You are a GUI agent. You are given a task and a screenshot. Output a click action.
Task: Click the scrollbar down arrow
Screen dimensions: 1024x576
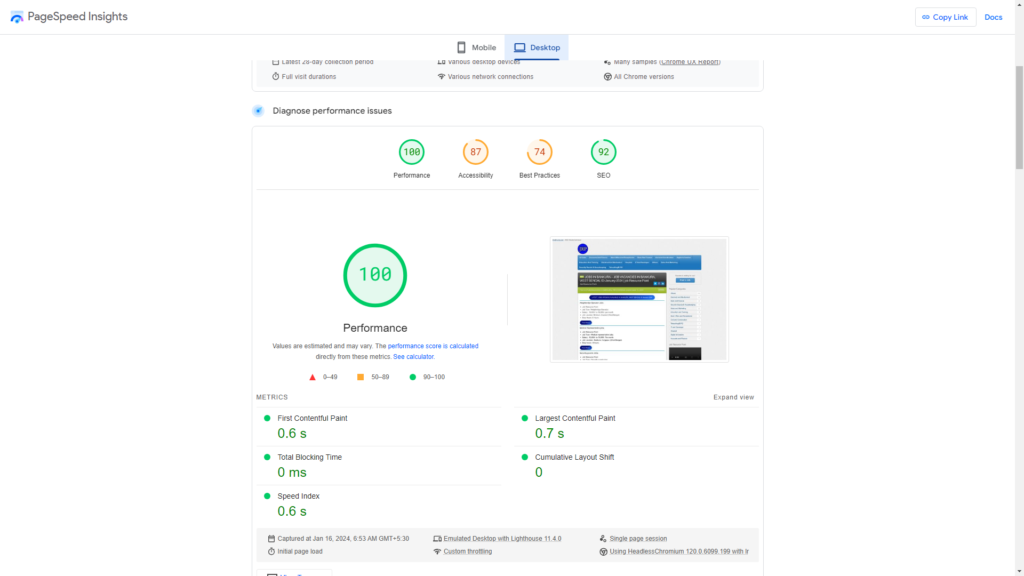[1019, 571]
